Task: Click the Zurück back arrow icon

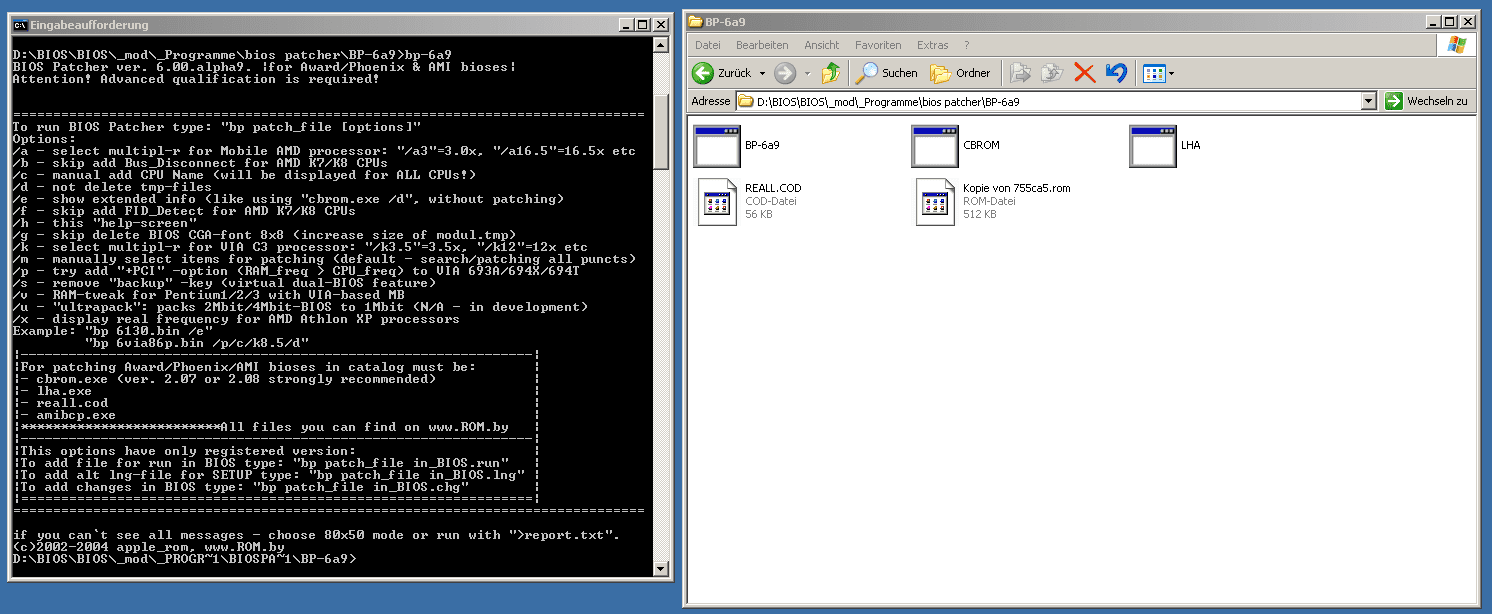Action: [703, 73]
